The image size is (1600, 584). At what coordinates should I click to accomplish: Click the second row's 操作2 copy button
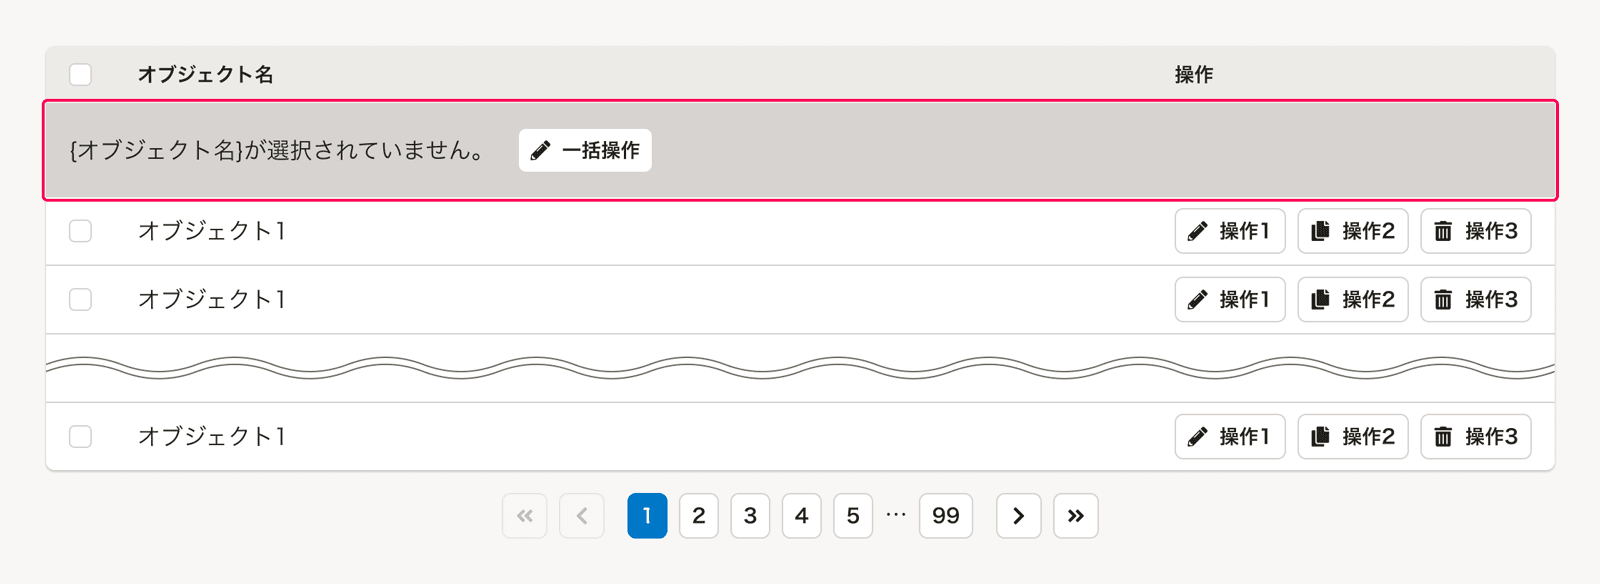coord(1352,299)
